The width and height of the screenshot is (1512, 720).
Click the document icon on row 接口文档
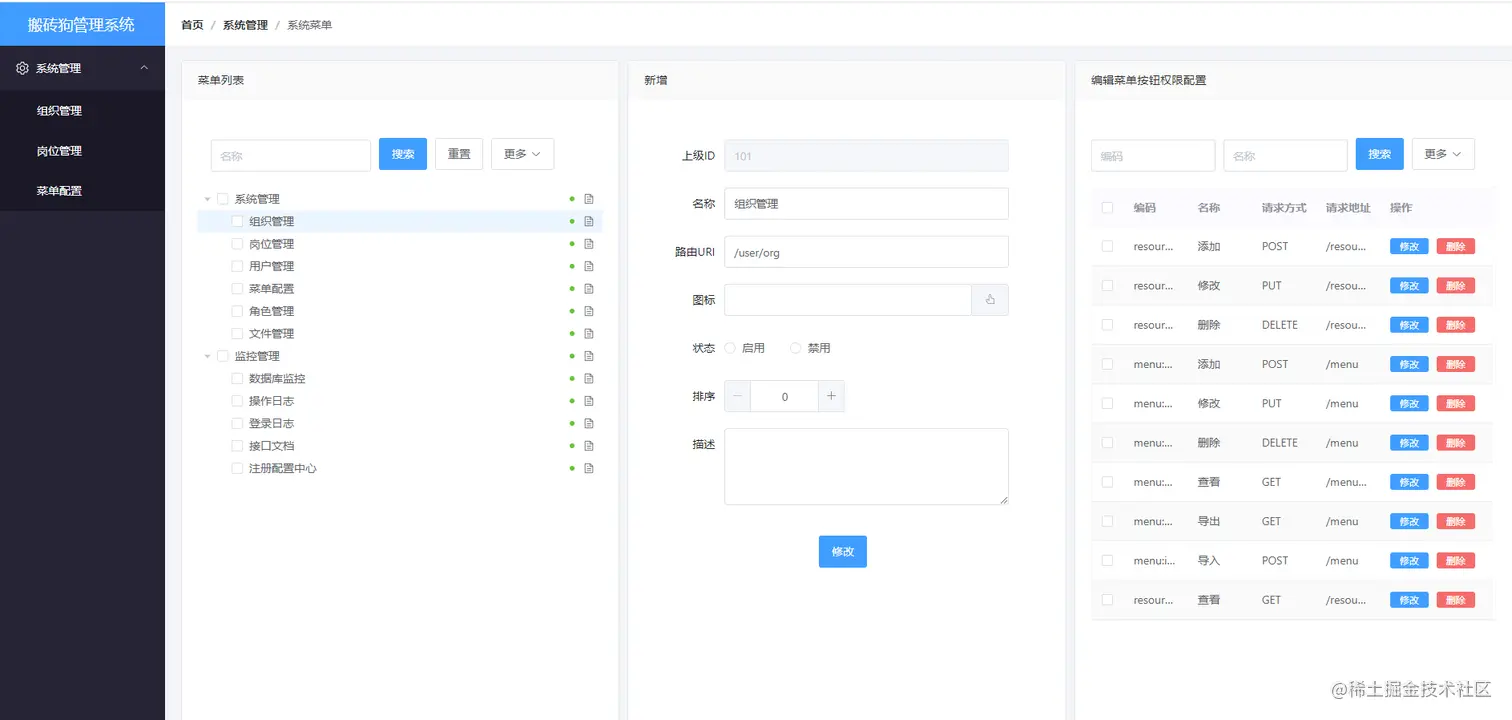click(589, 446)
